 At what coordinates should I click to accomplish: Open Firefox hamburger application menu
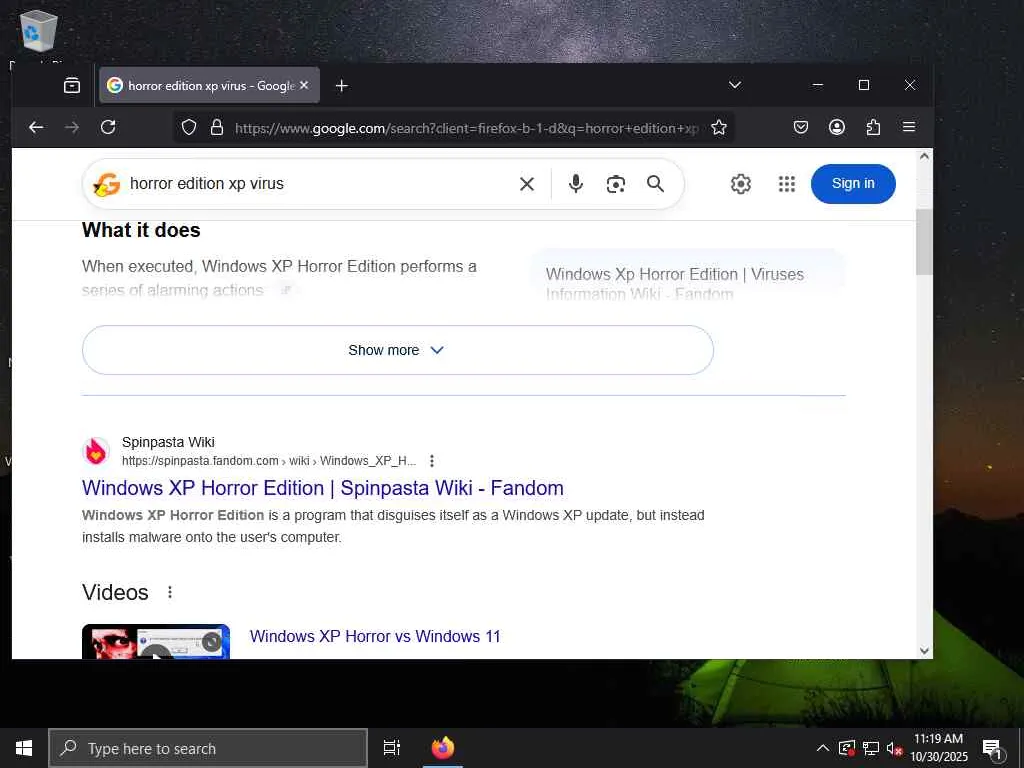[909, 127]
